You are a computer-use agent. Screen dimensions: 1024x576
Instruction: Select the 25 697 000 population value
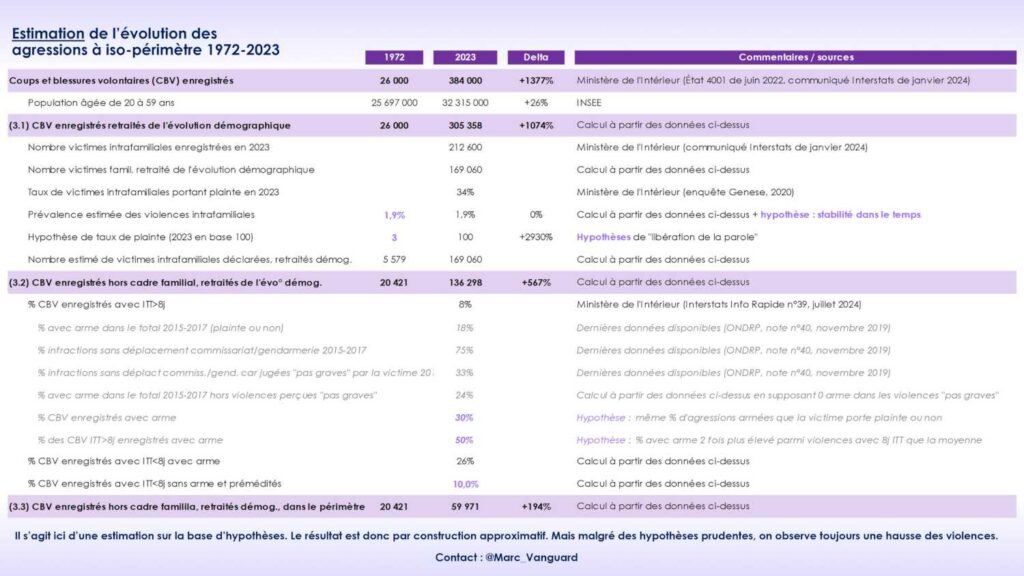[x=394, y=103]
